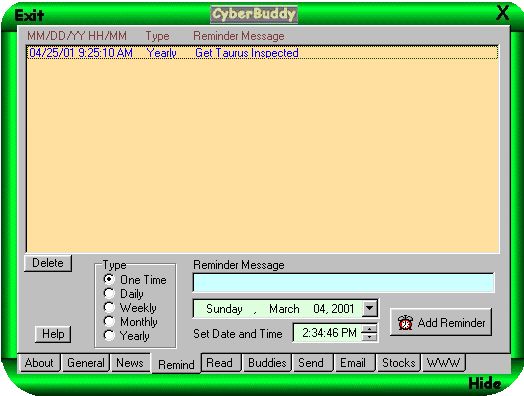Set reminder type to Yearly
The image size is (524, 396).
click(109, 335)
